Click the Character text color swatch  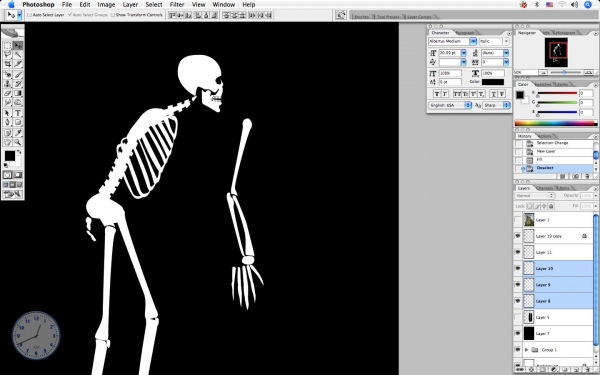[493, 82]
